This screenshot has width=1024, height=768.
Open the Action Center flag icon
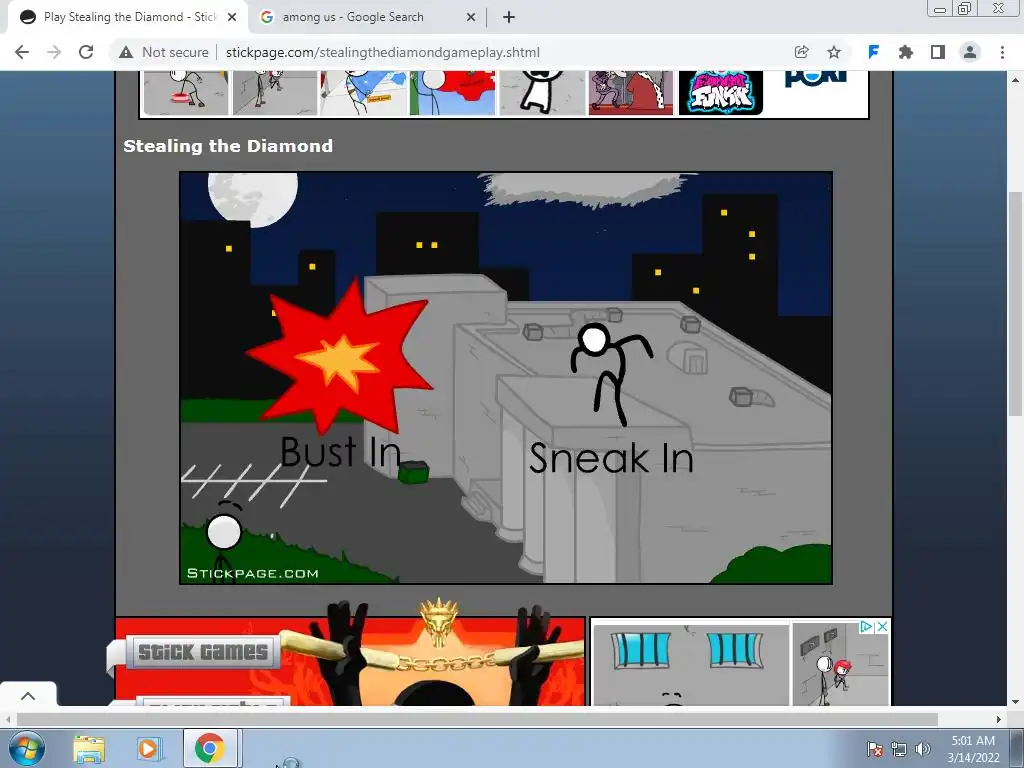click(875, 749)
